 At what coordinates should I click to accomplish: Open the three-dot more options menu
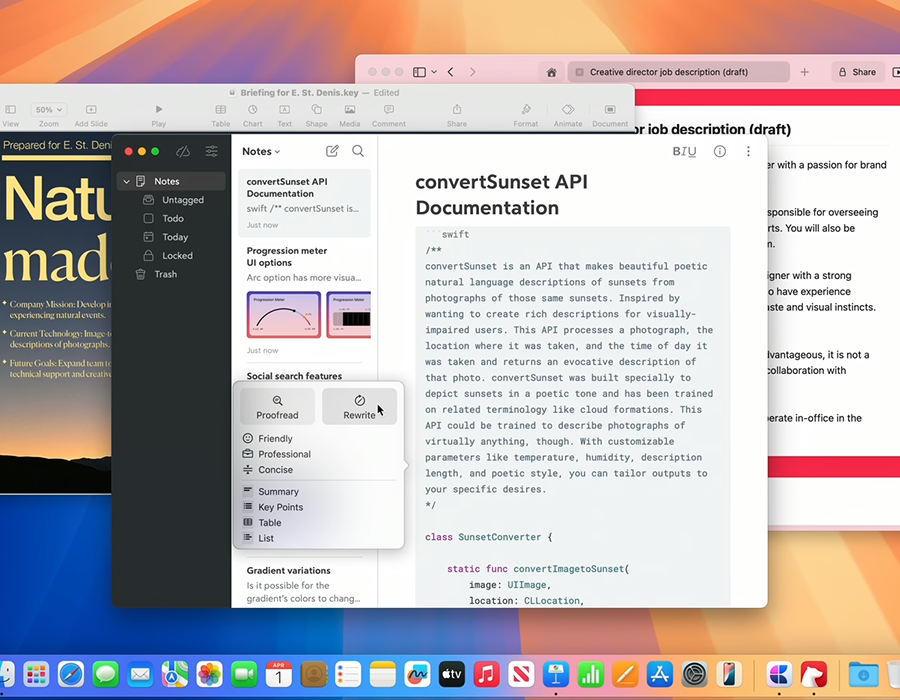click(748, 151)
